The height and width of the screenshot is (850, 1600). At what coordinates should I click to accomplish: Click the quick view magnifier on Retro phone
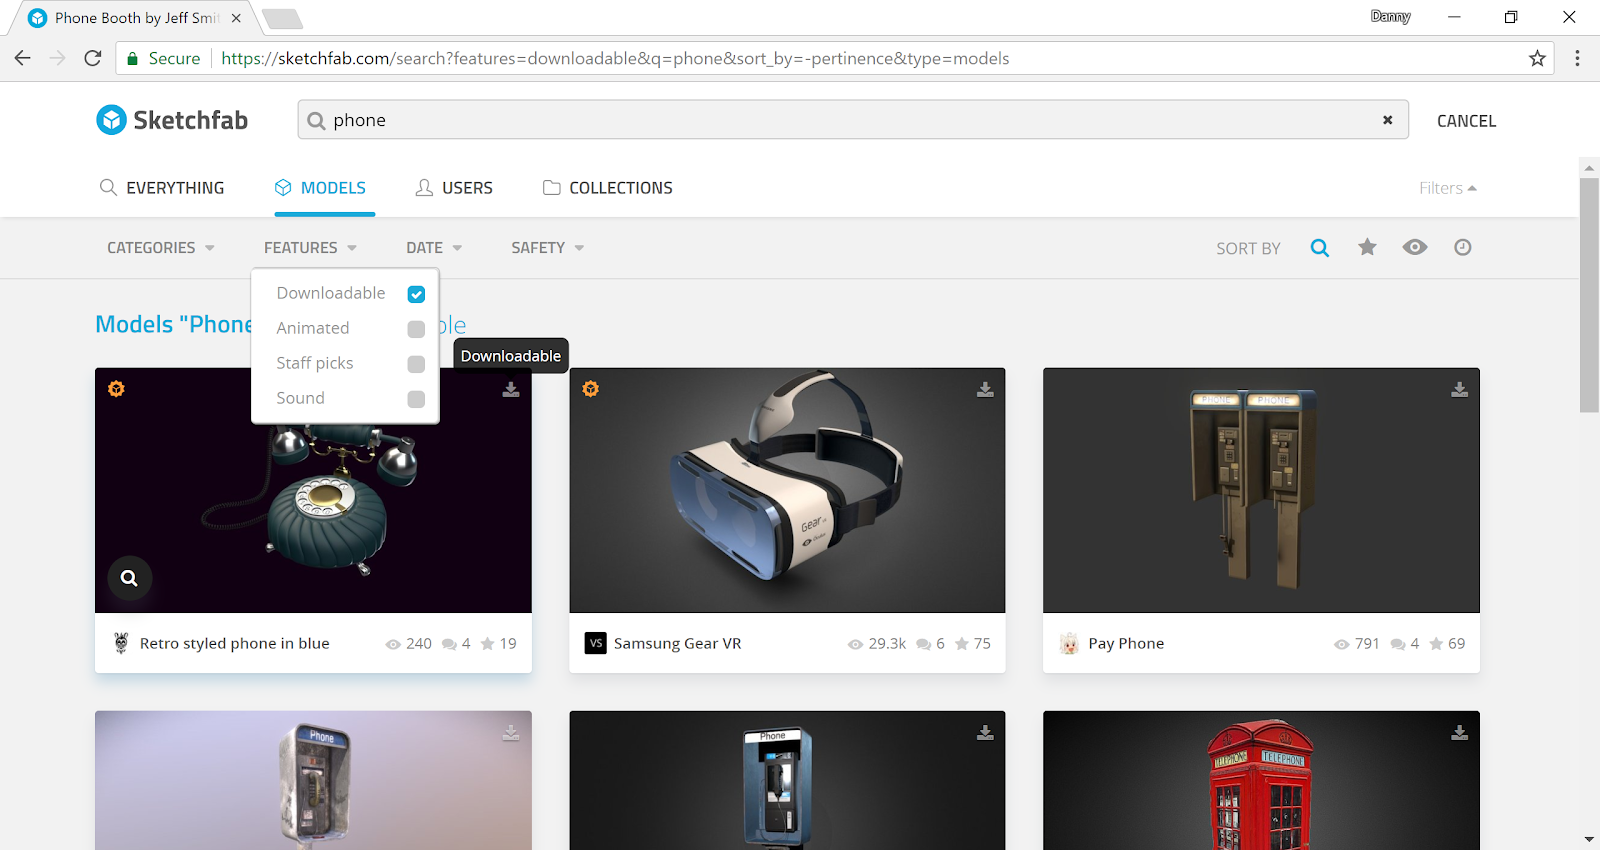(x=129, y=577)
